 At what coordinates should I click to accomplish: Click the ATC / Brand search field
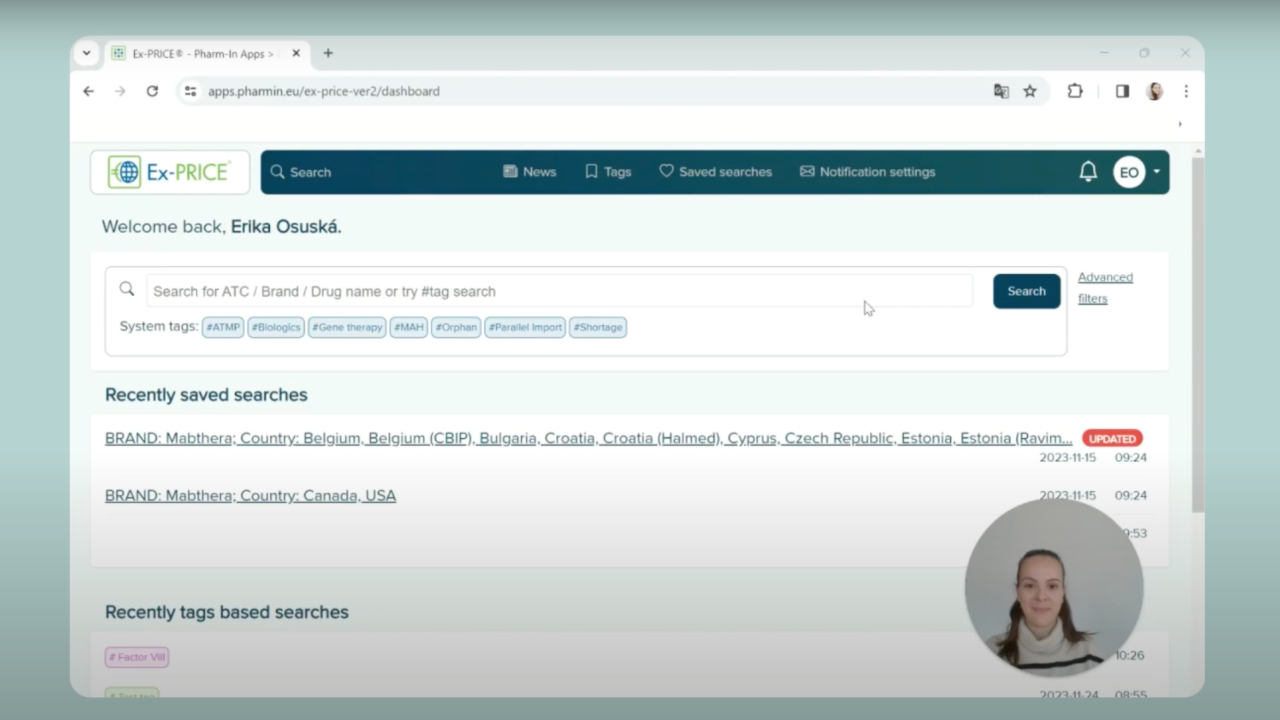(x=558, y=291)
